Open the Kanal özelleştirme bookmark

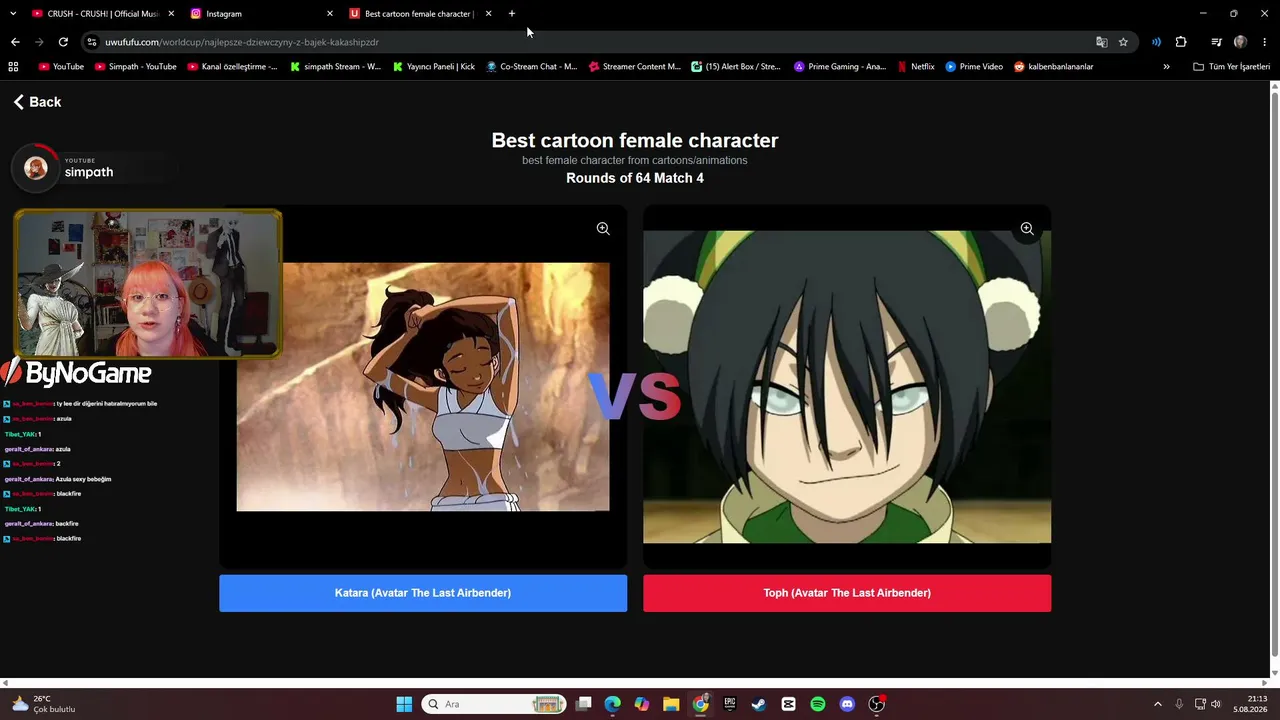pos(233,67)
